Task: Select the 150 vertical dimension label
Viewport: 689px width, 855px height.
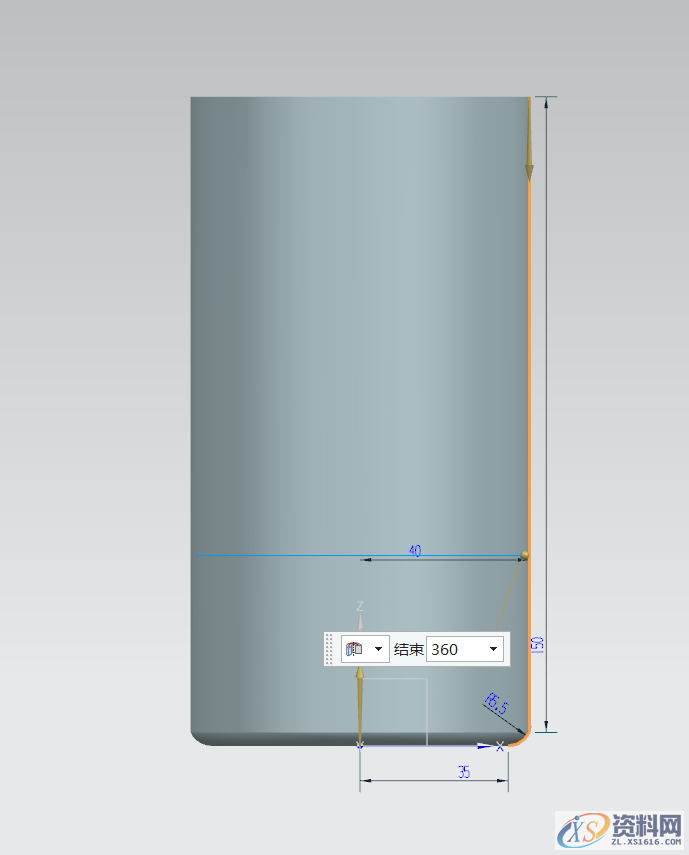Action: click(x=537, y=643)
